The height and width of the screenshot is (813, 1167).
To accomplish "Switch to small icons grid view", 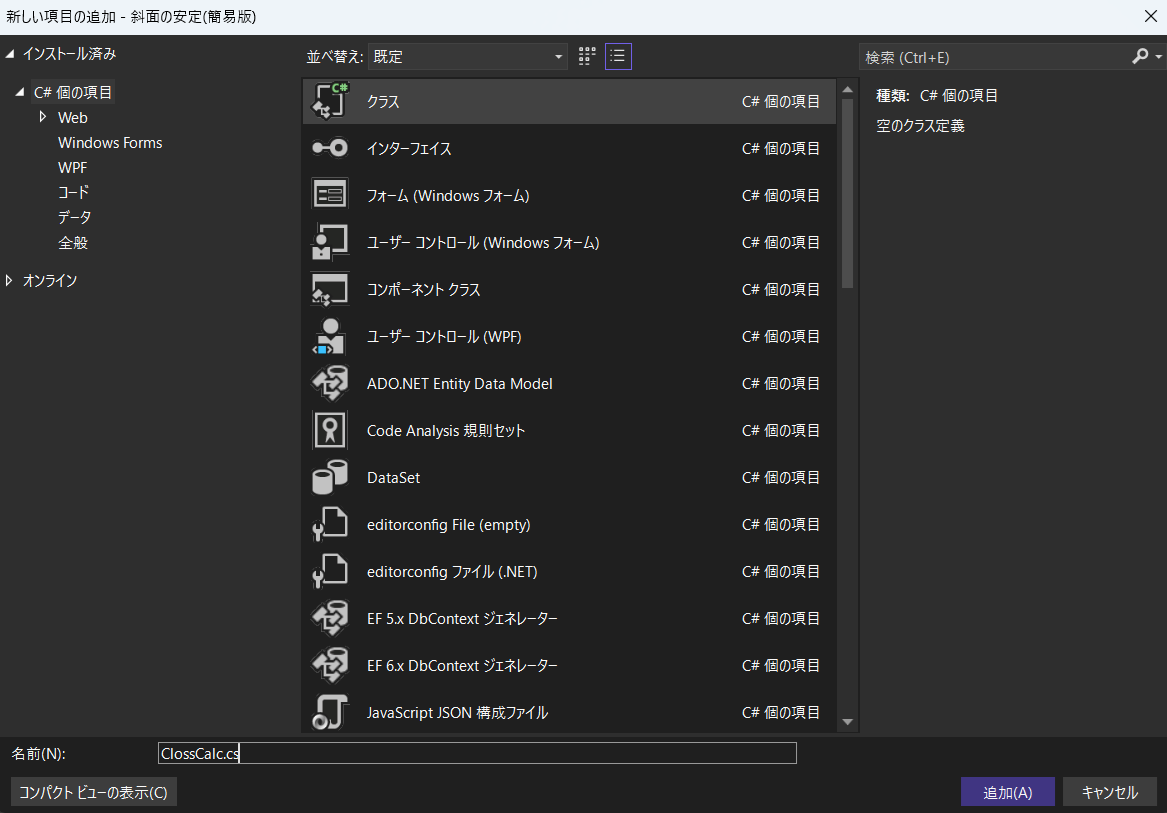I will 587,56.
